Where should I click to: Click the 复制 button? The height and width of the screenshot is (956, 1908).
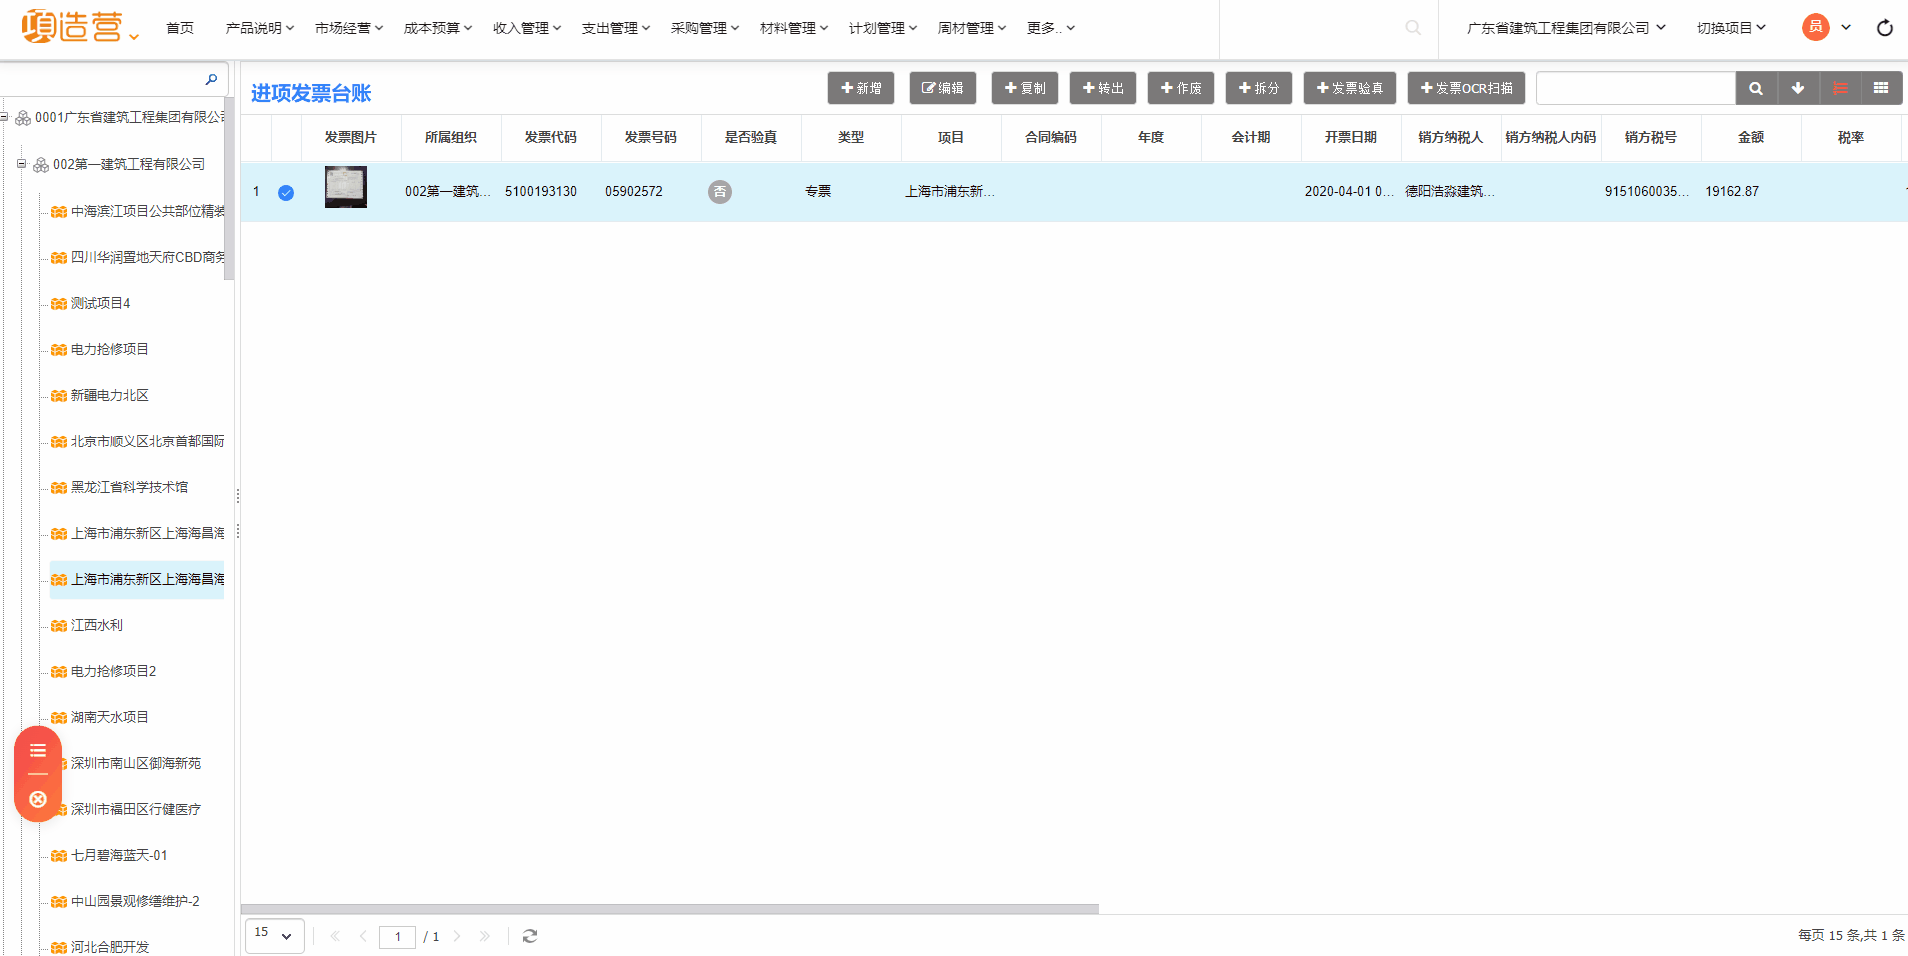pyautogui.click(x=1025, y=88)
